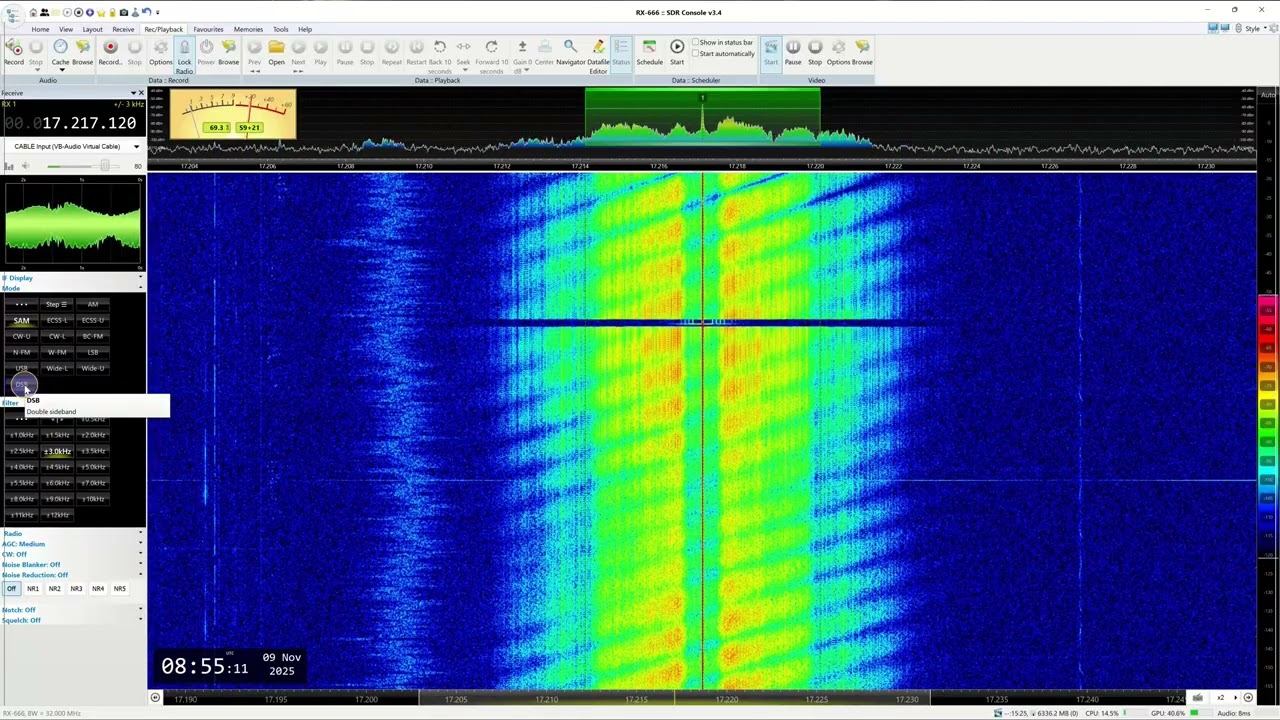
Task: Open the recording Schedule
Action: [x=649, y=52]
